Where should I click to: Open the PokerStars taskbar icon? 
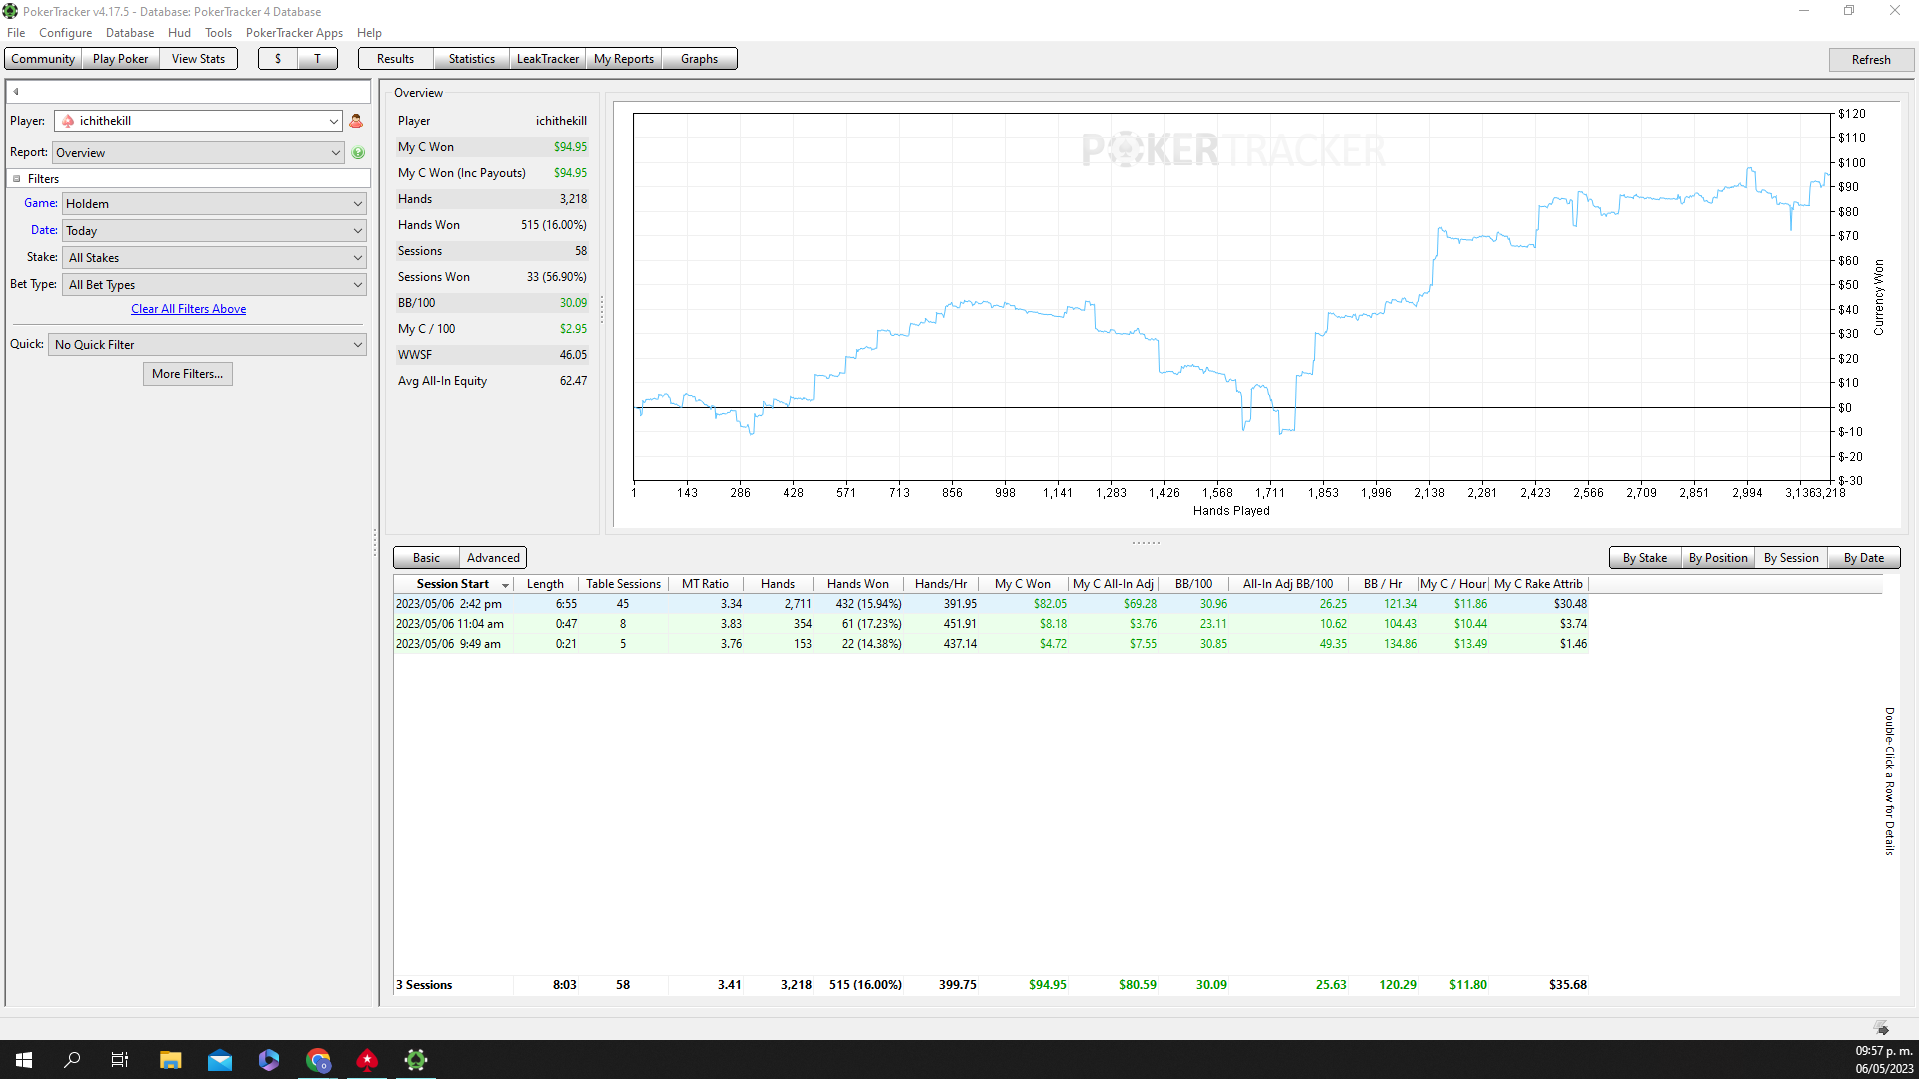tap(367, 1060)
